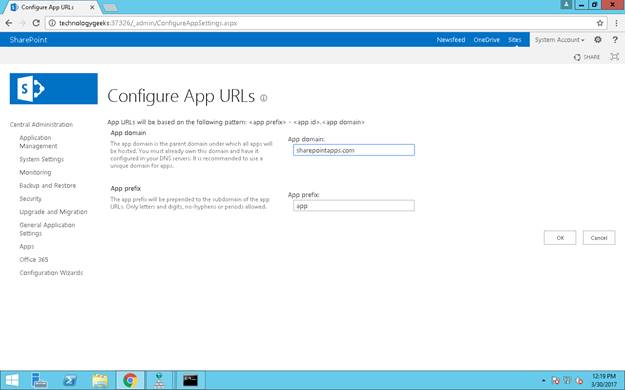Open the Command Prompt taskbar icon
The image size is (625, 390).
(191, 380)
